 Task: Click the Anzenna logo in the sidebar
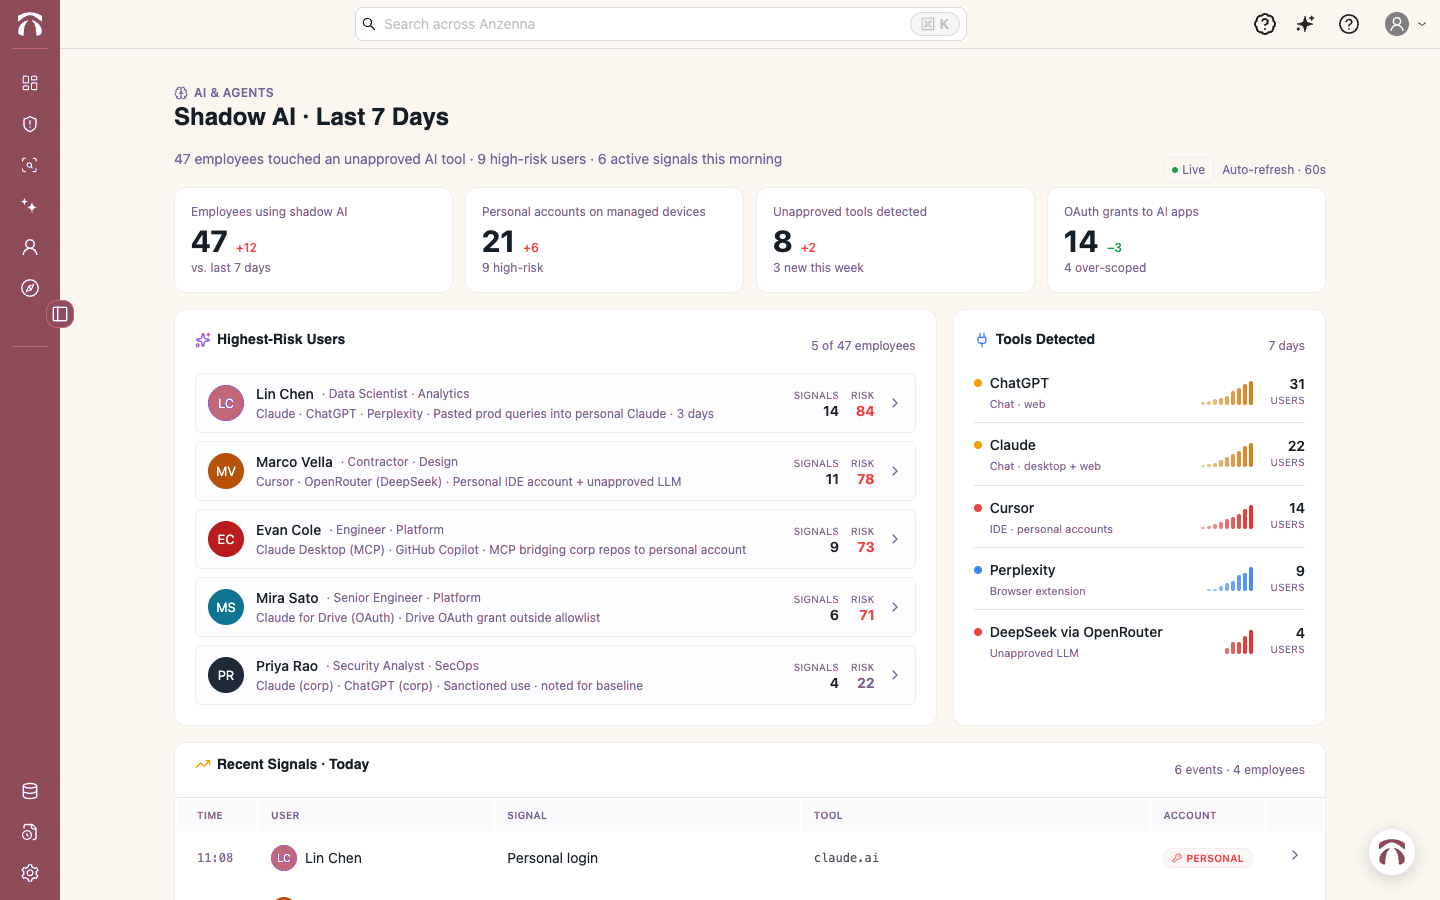click(x=30, y=24)
